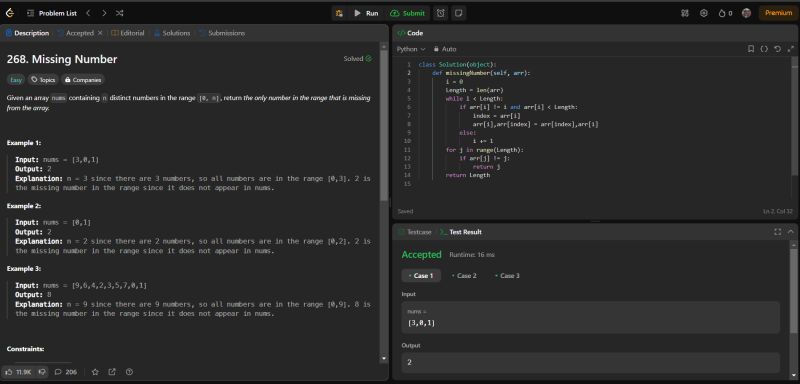
Task: Open the Solutions tab
Action: [x=172, y=33]
